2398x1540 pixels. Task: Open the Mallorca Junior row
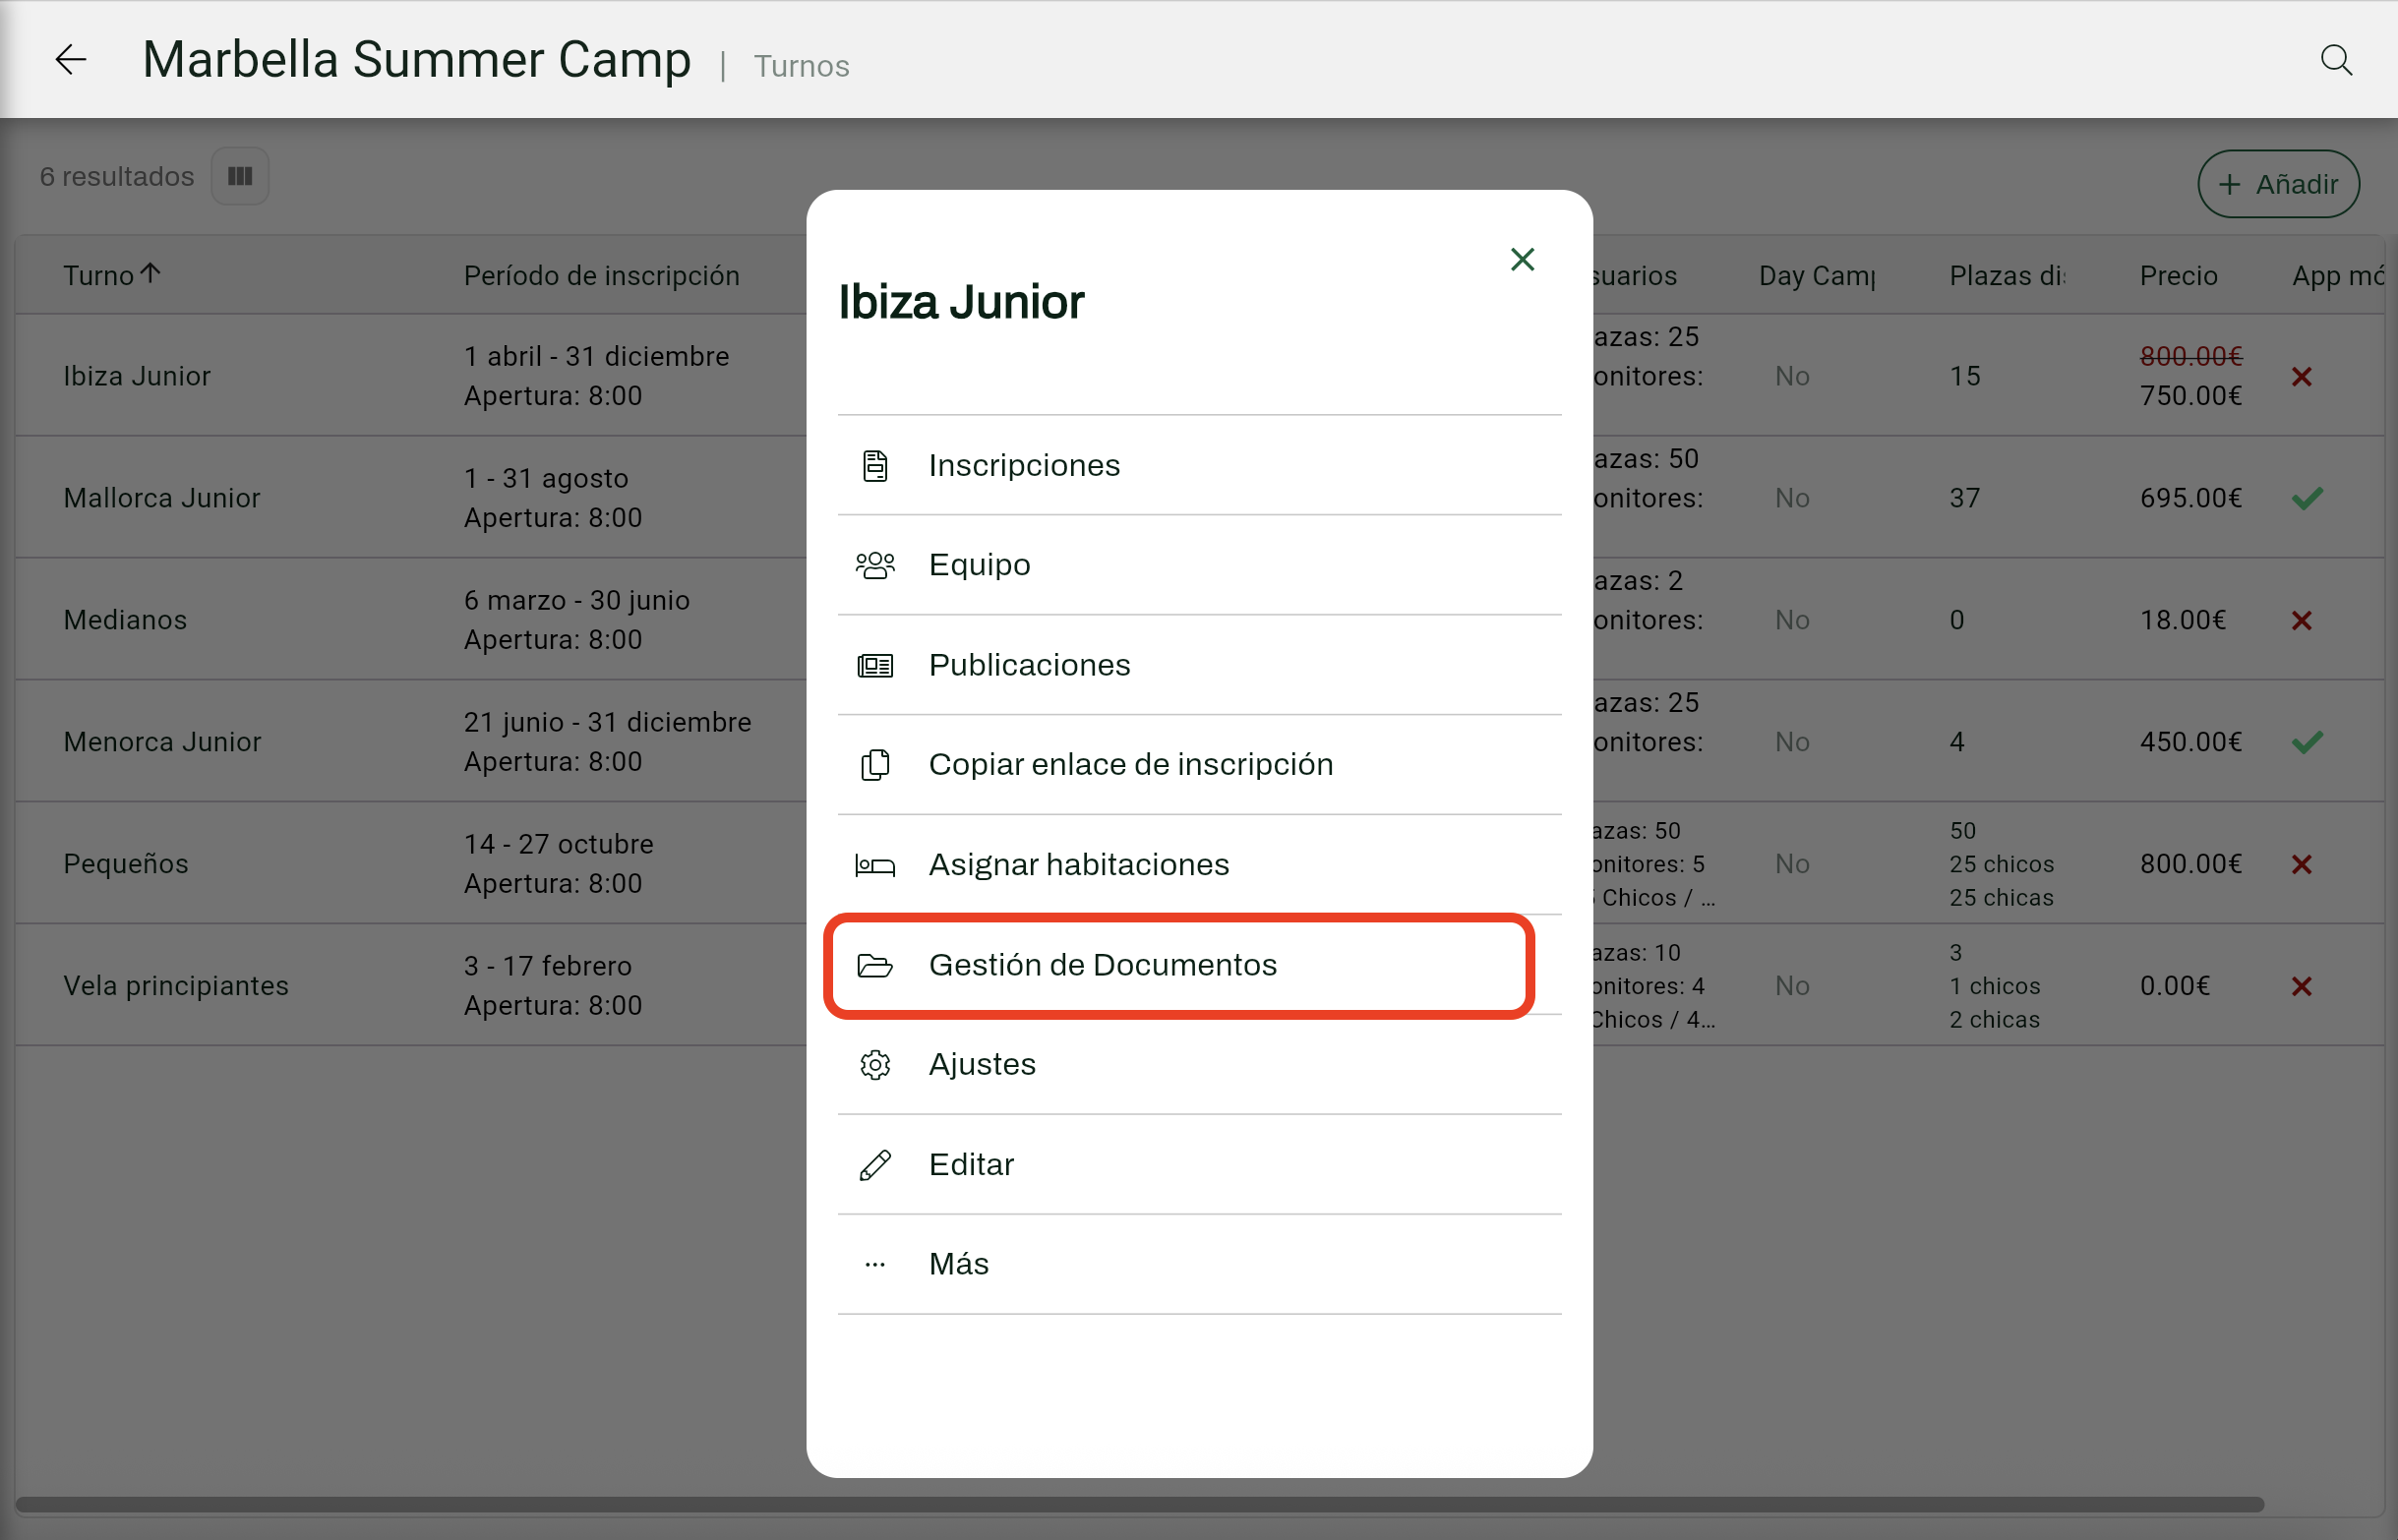click(162, 498)
